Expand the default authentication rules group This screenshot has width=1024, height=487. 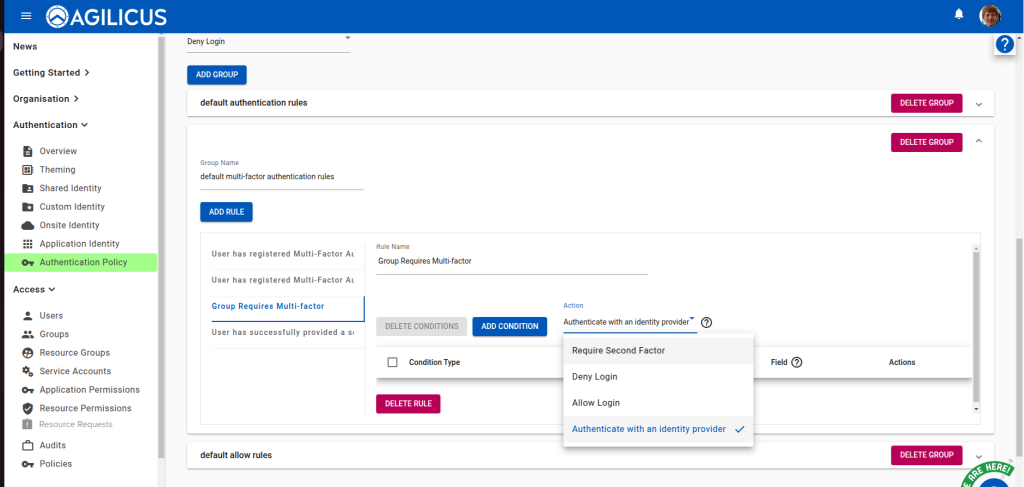tap(979, 103)
